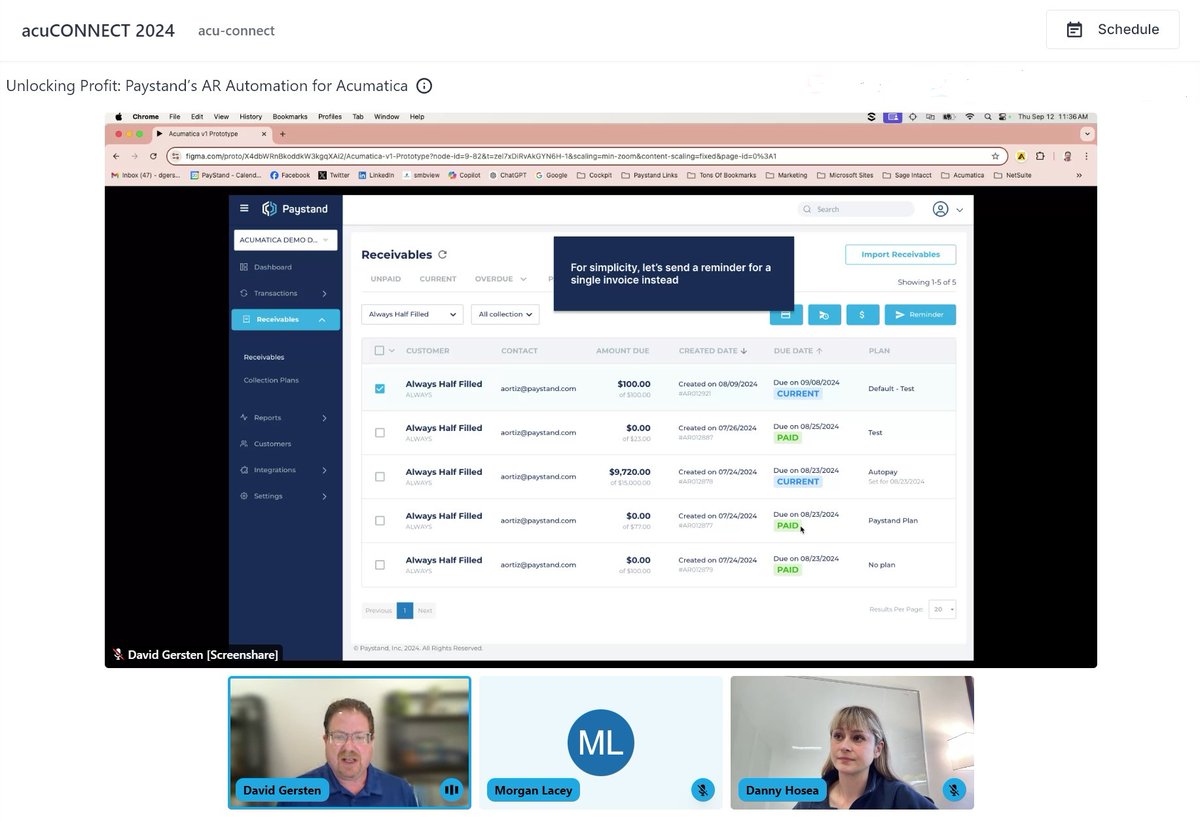
Task: Open Collection Plans in sidebar
Action: (x=271, y=380)
